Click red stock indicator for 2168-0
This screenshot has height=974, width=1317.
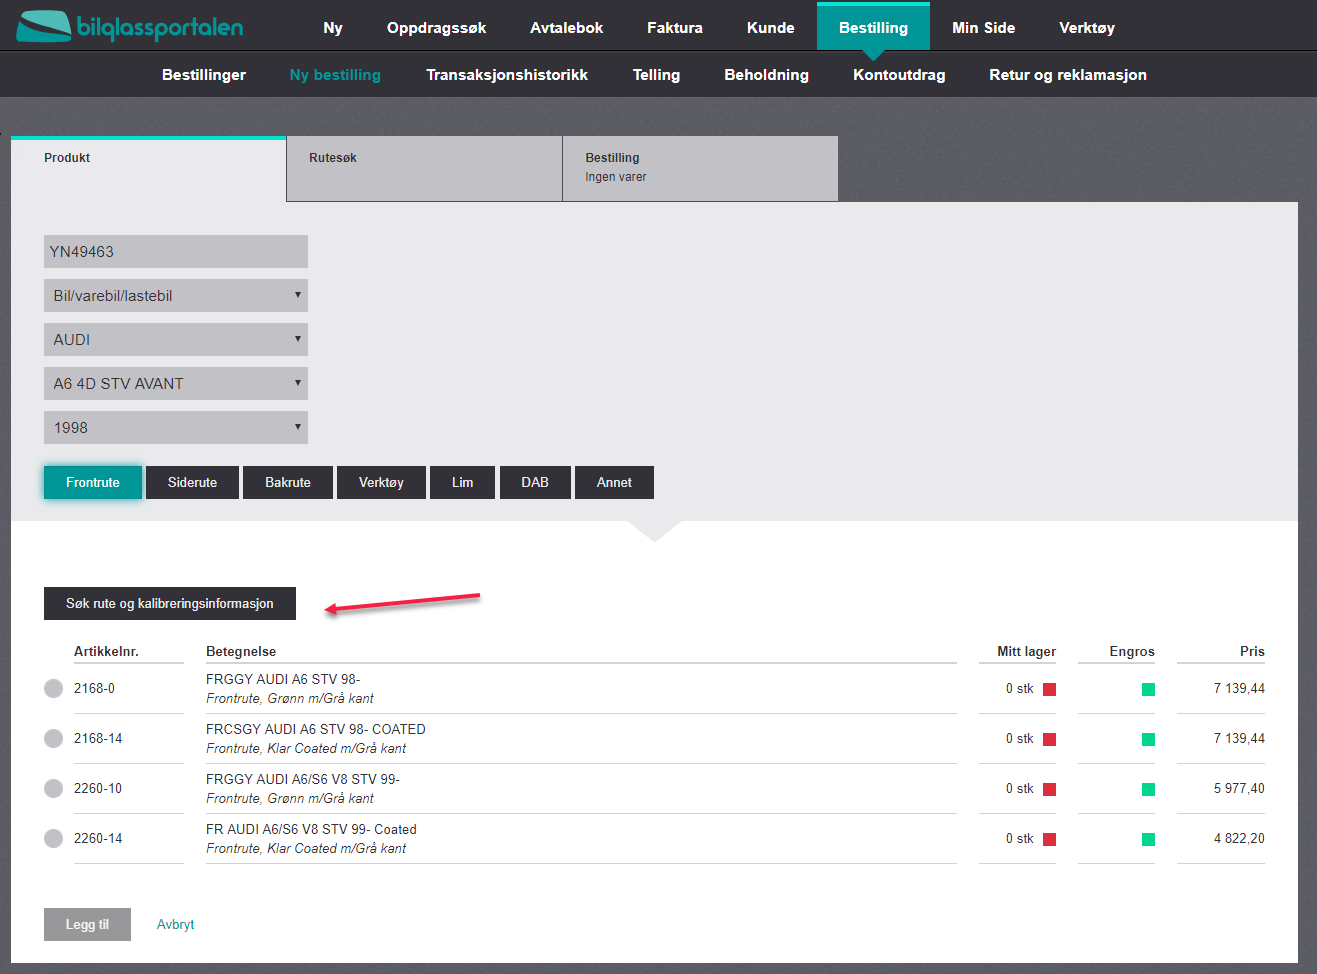click(1050, 689)
